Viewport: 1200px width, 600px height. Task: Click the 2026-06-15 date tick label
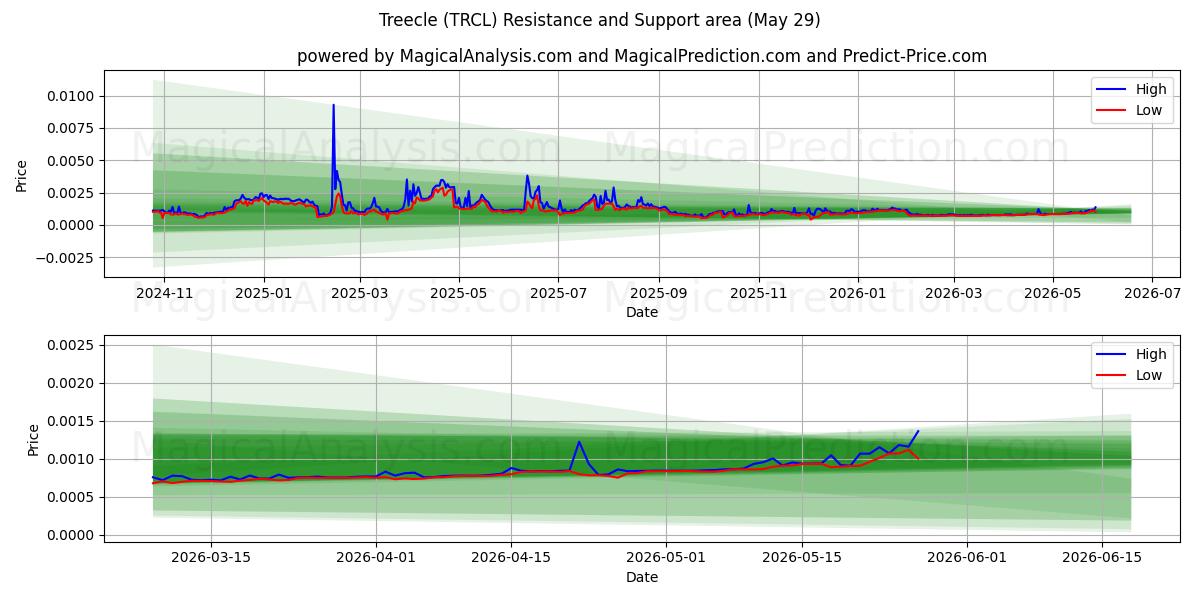pos(1102,557)
